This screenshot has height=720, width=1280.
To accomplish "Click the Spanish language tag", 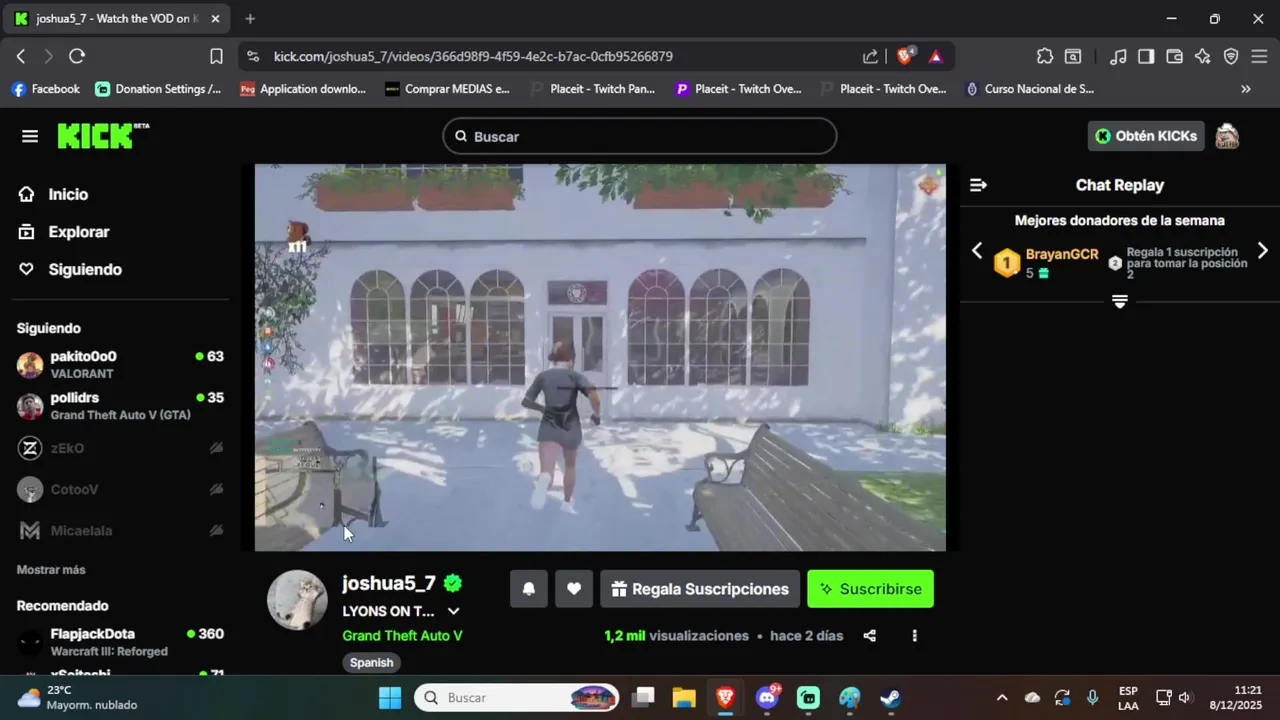I will (x=371, y=662).
